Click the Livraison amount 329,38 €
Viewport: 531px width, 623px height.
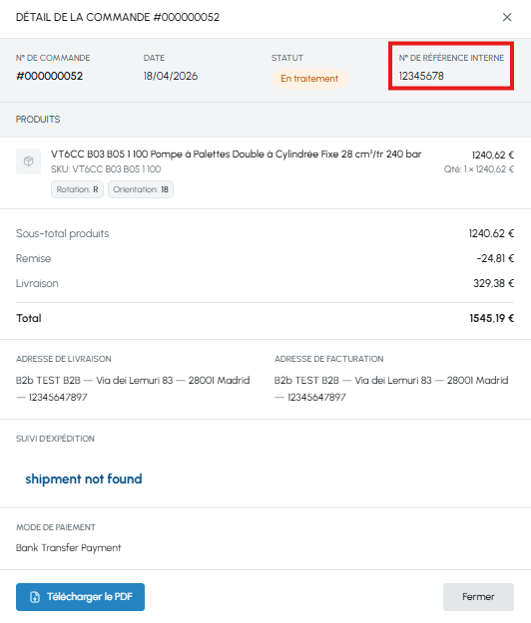tap(493, 283)
